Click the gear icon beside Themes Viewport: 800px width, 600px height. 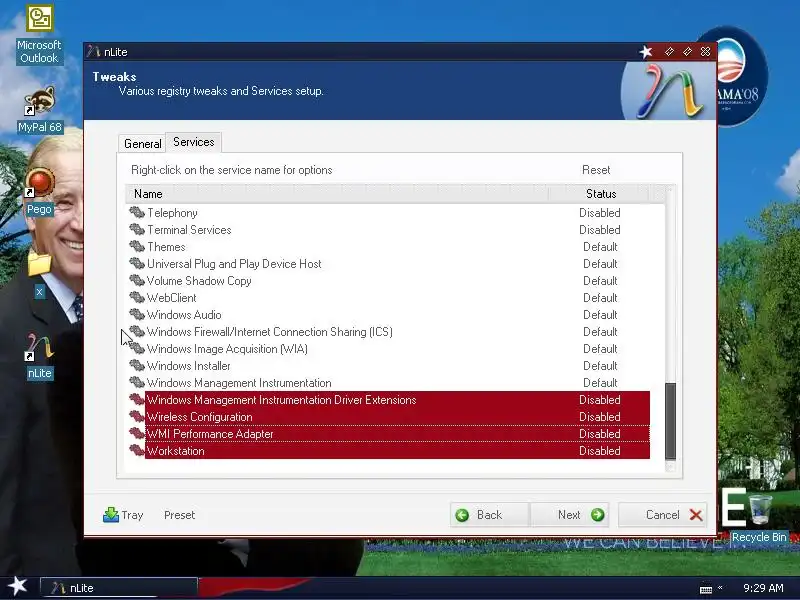tap(137, 246)
